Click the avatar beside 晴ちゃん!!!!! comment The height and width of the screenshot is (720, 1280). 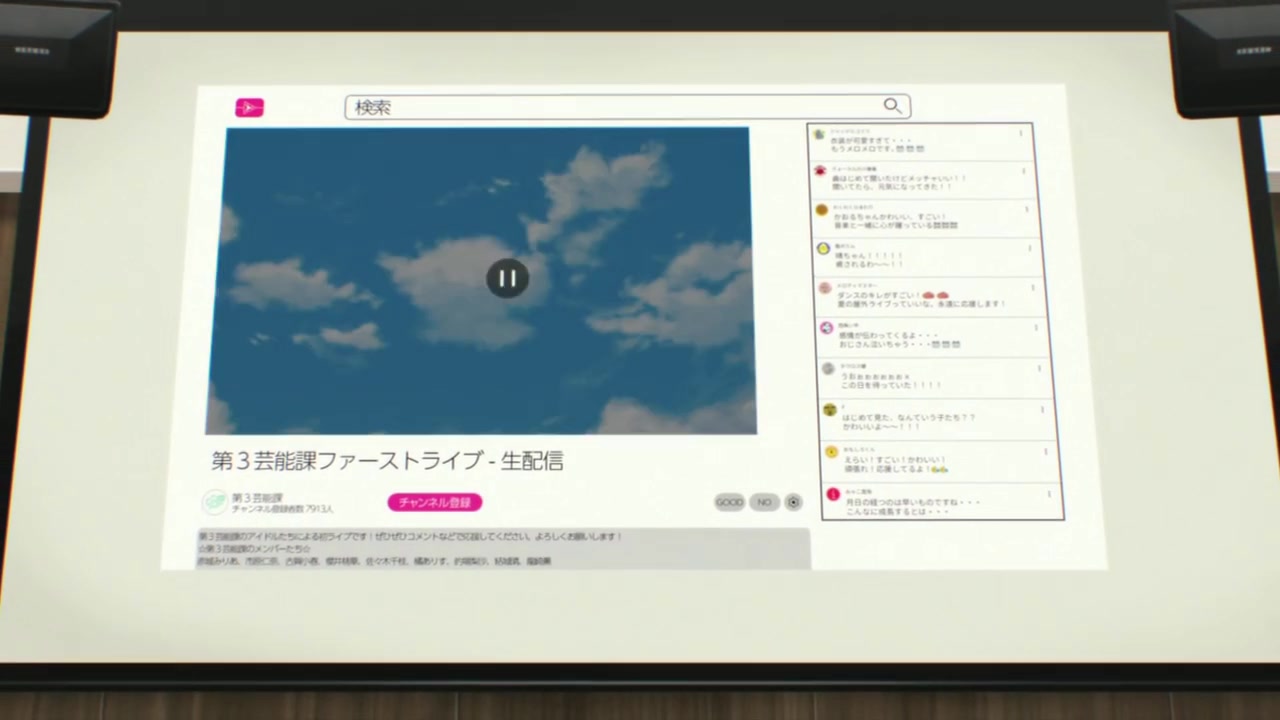click(x=823, y=248)
